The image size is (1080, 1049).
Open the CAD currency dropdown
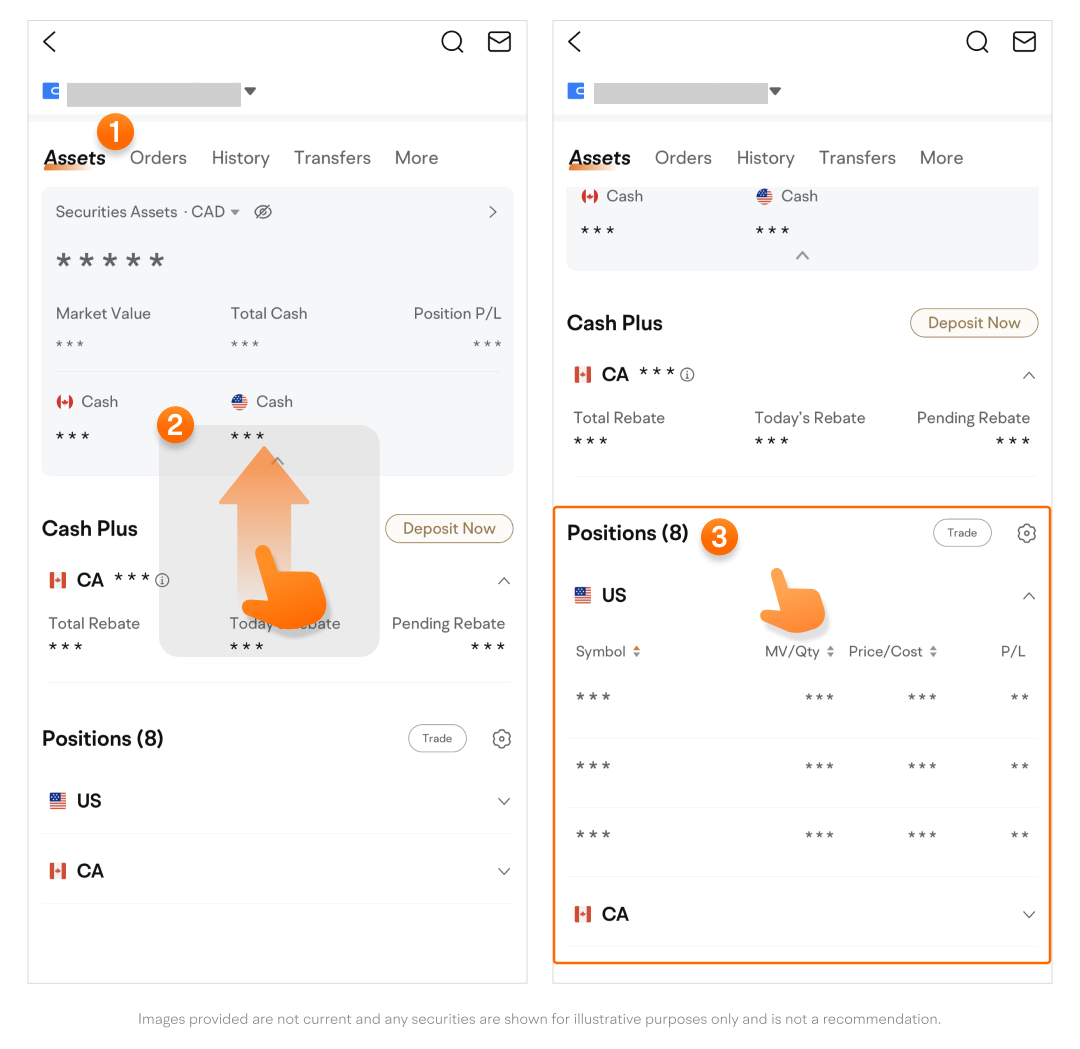pyautogui.click(x=234, y=212)
